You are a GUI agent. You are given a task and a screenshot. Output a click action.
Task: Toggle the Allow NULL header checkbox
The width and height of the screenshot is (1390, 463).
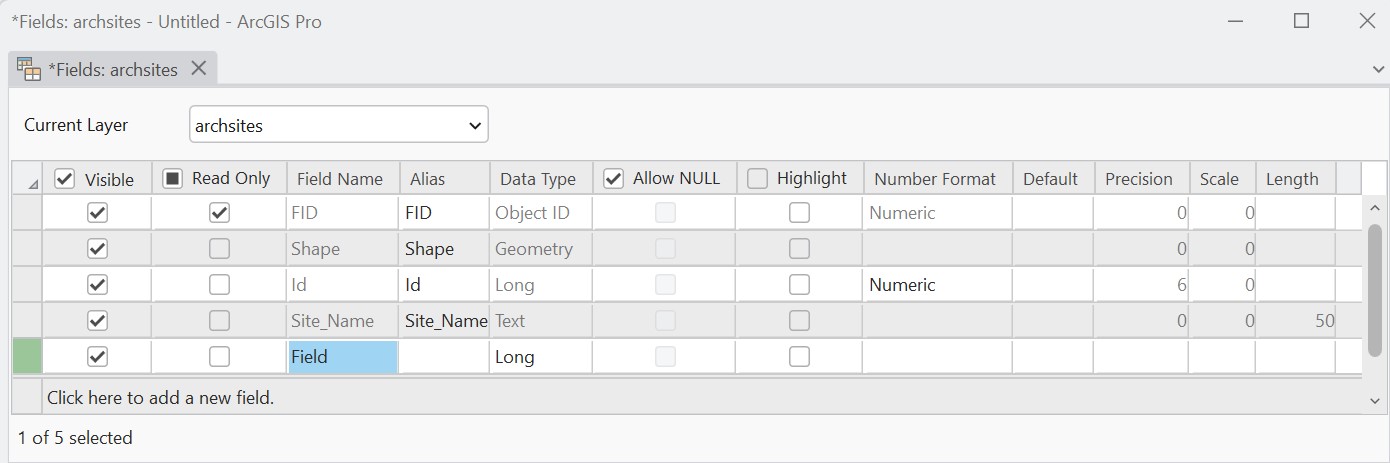click(x=614, y=179)
